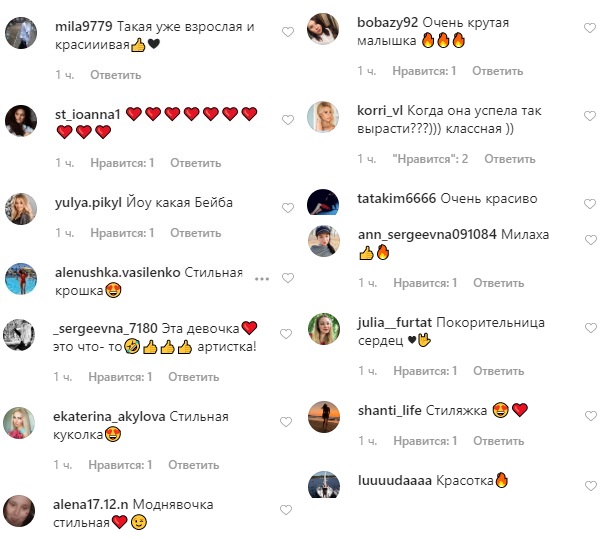The height and width of the screenshot is (539, 610).
Task: Toggle like on ekaterina_akylova's comment
Action: 286,422
